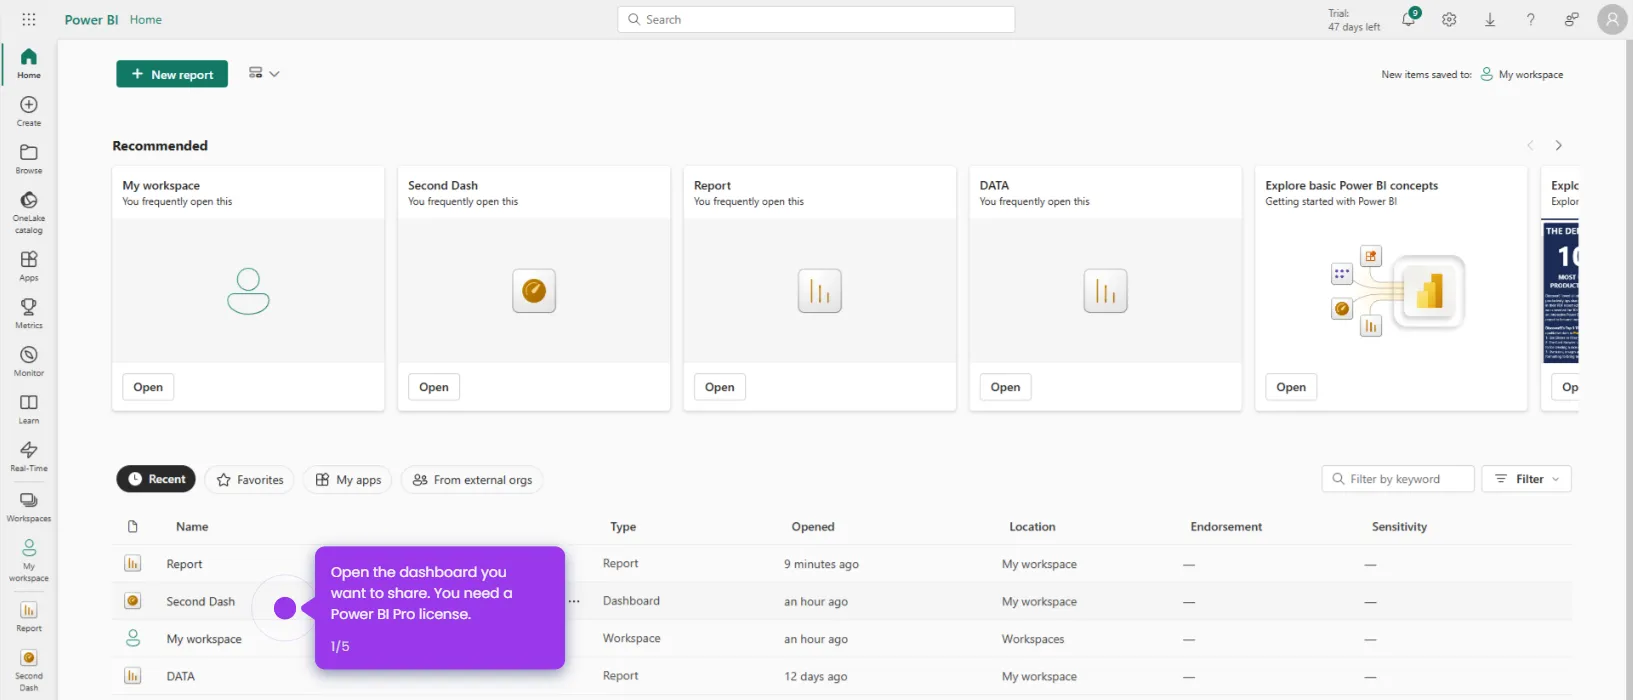Show next recommended items
The image size is (1633, 700).
[1558, 145]
